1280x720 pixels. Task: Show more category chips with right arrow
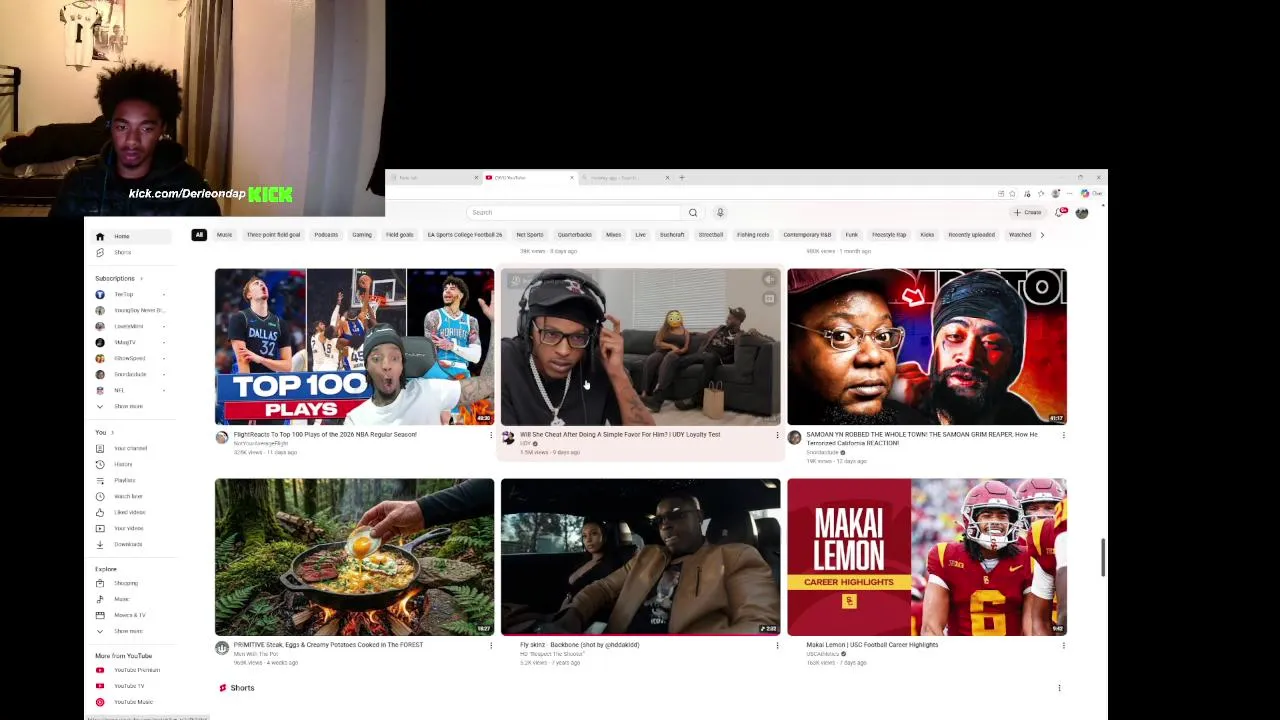1042,235
